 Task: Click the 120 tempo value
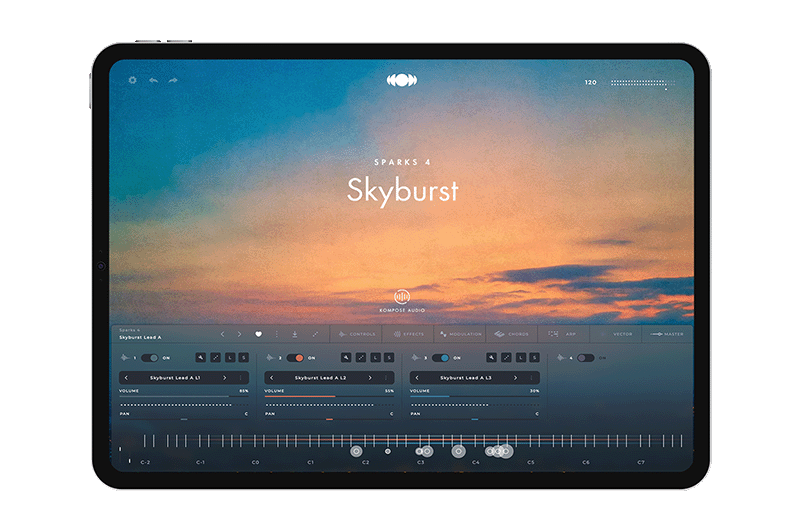[x=591, y=82]
